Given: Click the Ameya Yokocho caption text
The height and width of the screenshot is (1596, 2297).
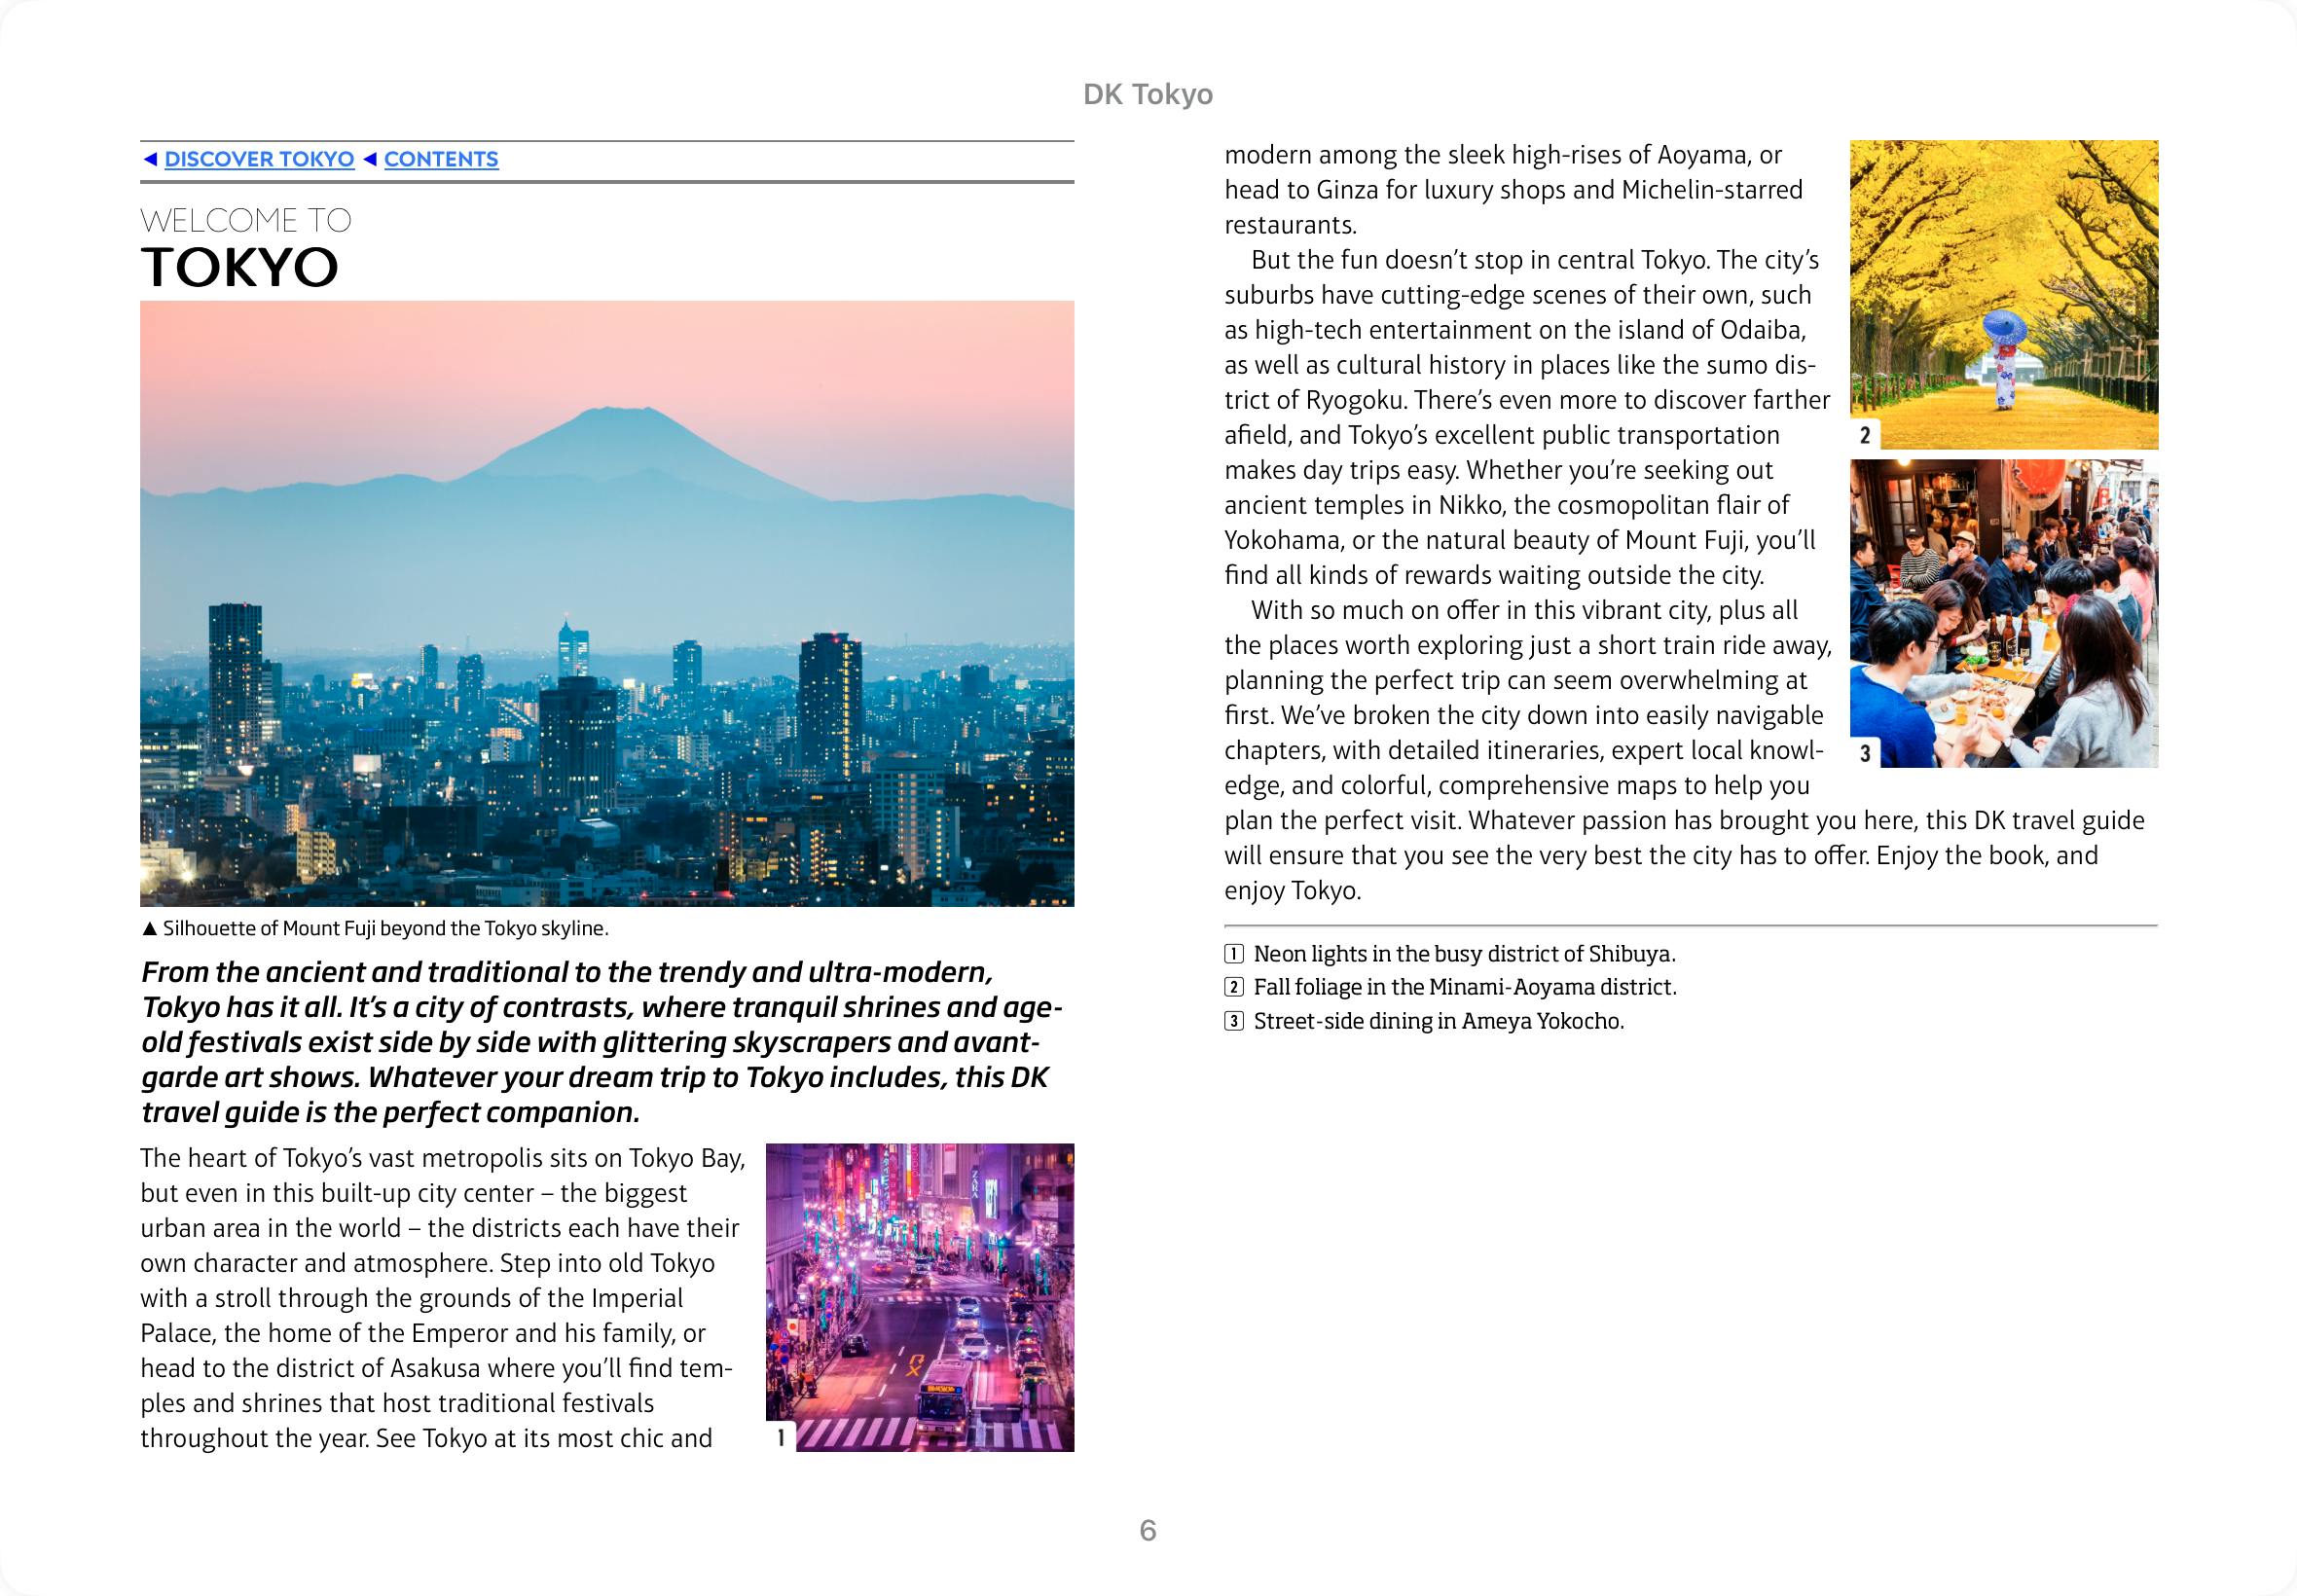Looking at the screenshot, I should [x=1438, y=1022].
